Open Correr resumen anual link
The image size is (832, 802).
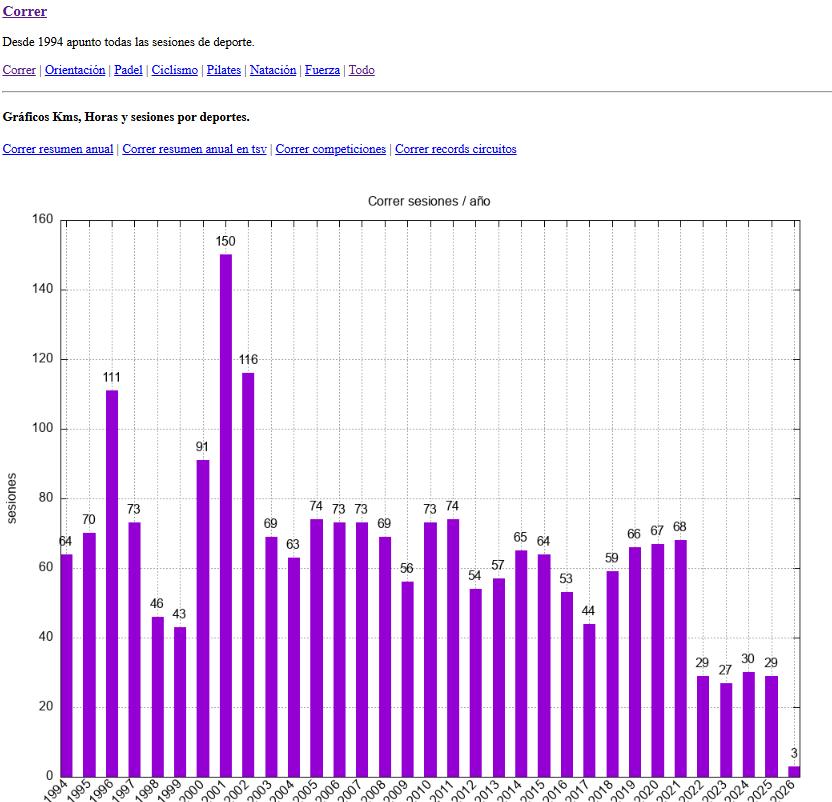click(x=58, y=149)
